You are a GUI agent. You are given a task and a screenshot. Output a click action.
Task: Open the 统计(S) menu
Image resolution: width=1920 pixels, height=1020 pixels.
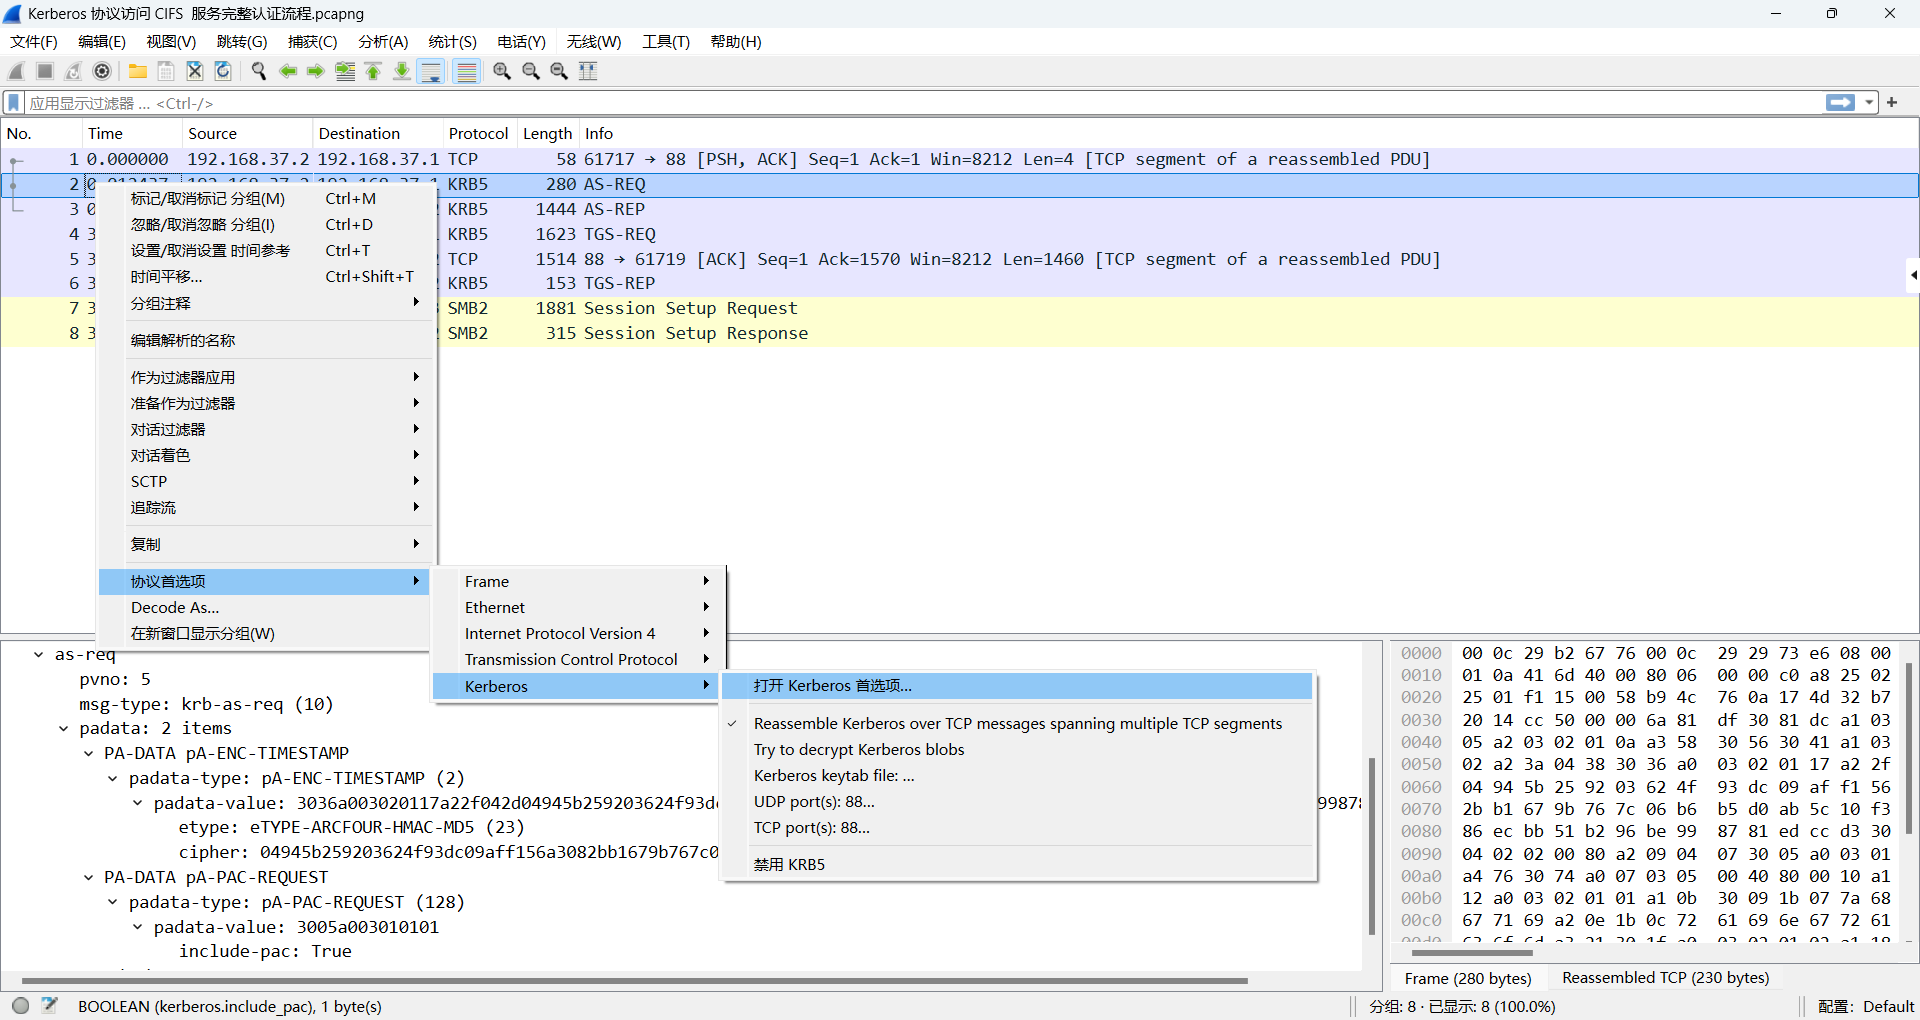[452, 42]
